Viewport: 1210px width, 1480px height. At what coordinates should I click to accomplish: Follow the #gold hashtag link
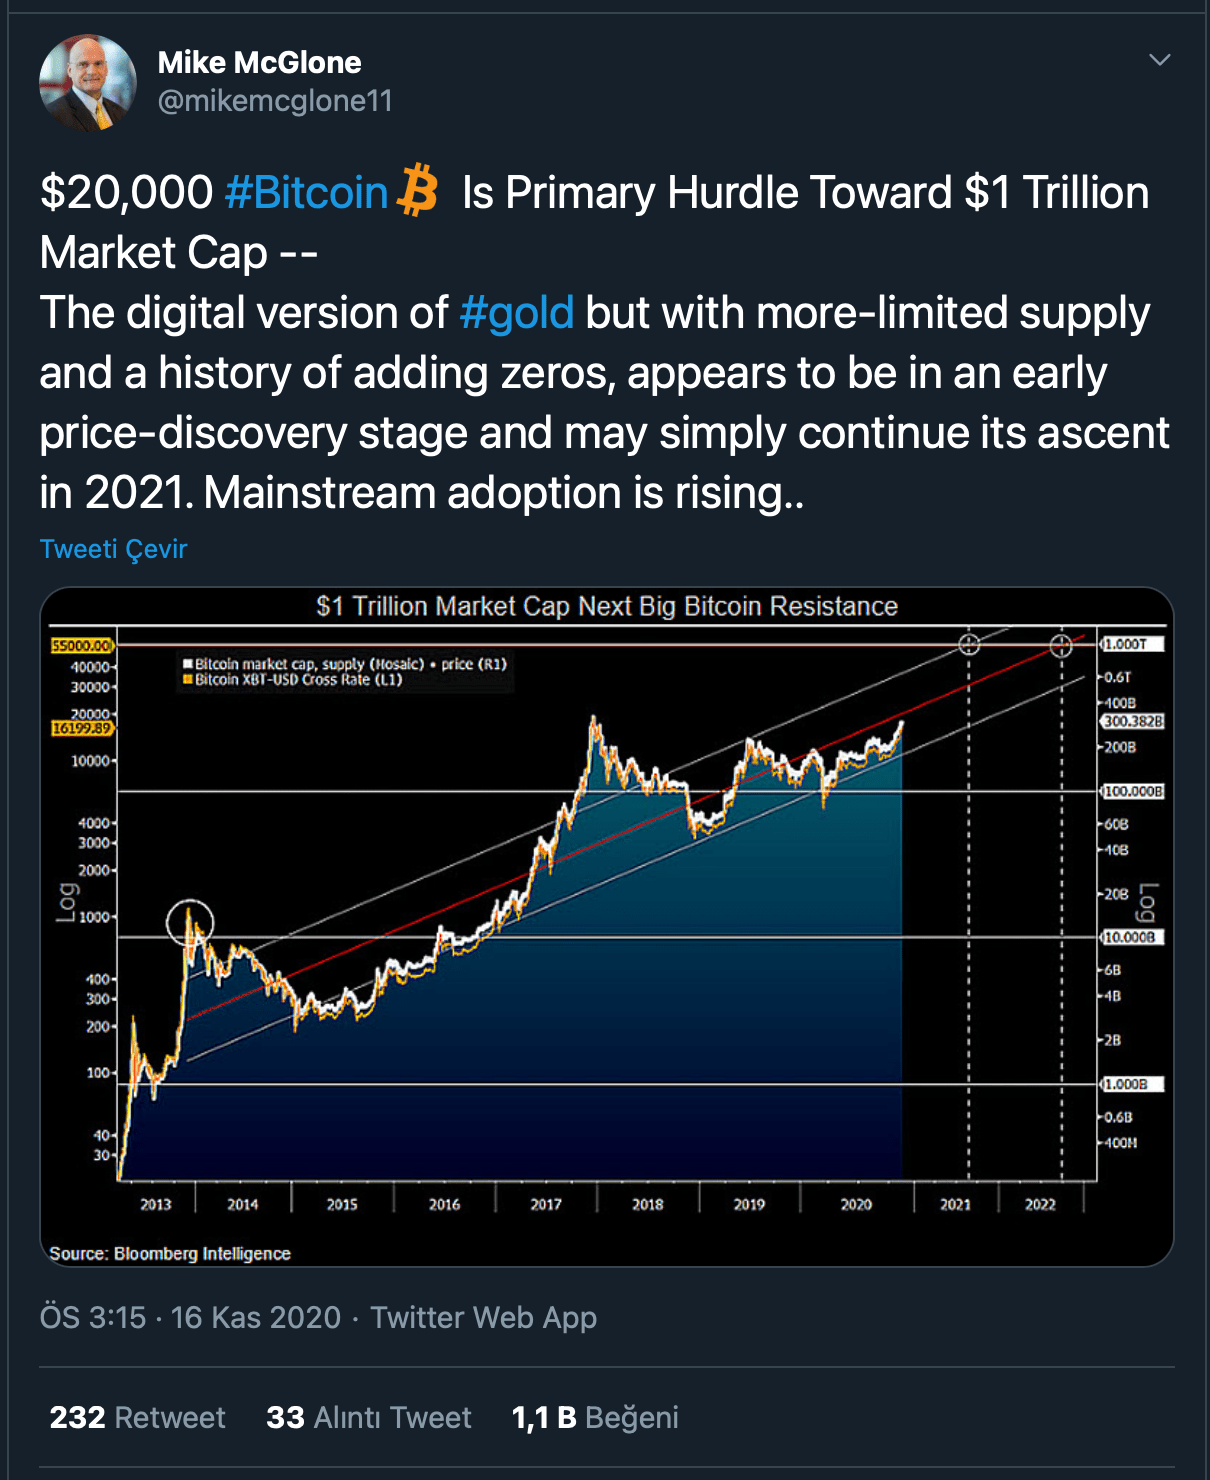tap(516, 313)
